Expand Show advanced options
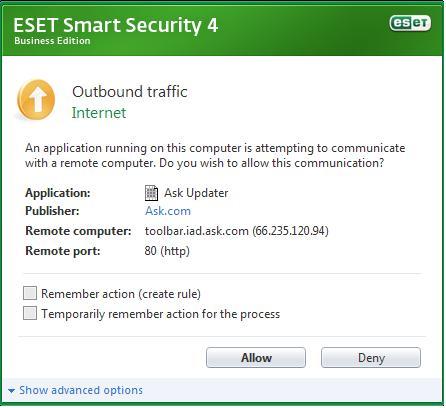Screen dimensions: 446x408 (81, 390)
